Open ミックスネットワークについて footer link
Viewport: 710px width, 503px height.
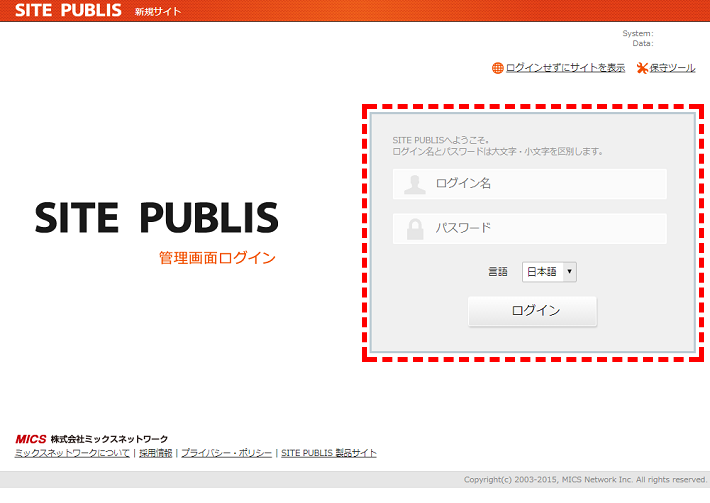click(72, 453)
